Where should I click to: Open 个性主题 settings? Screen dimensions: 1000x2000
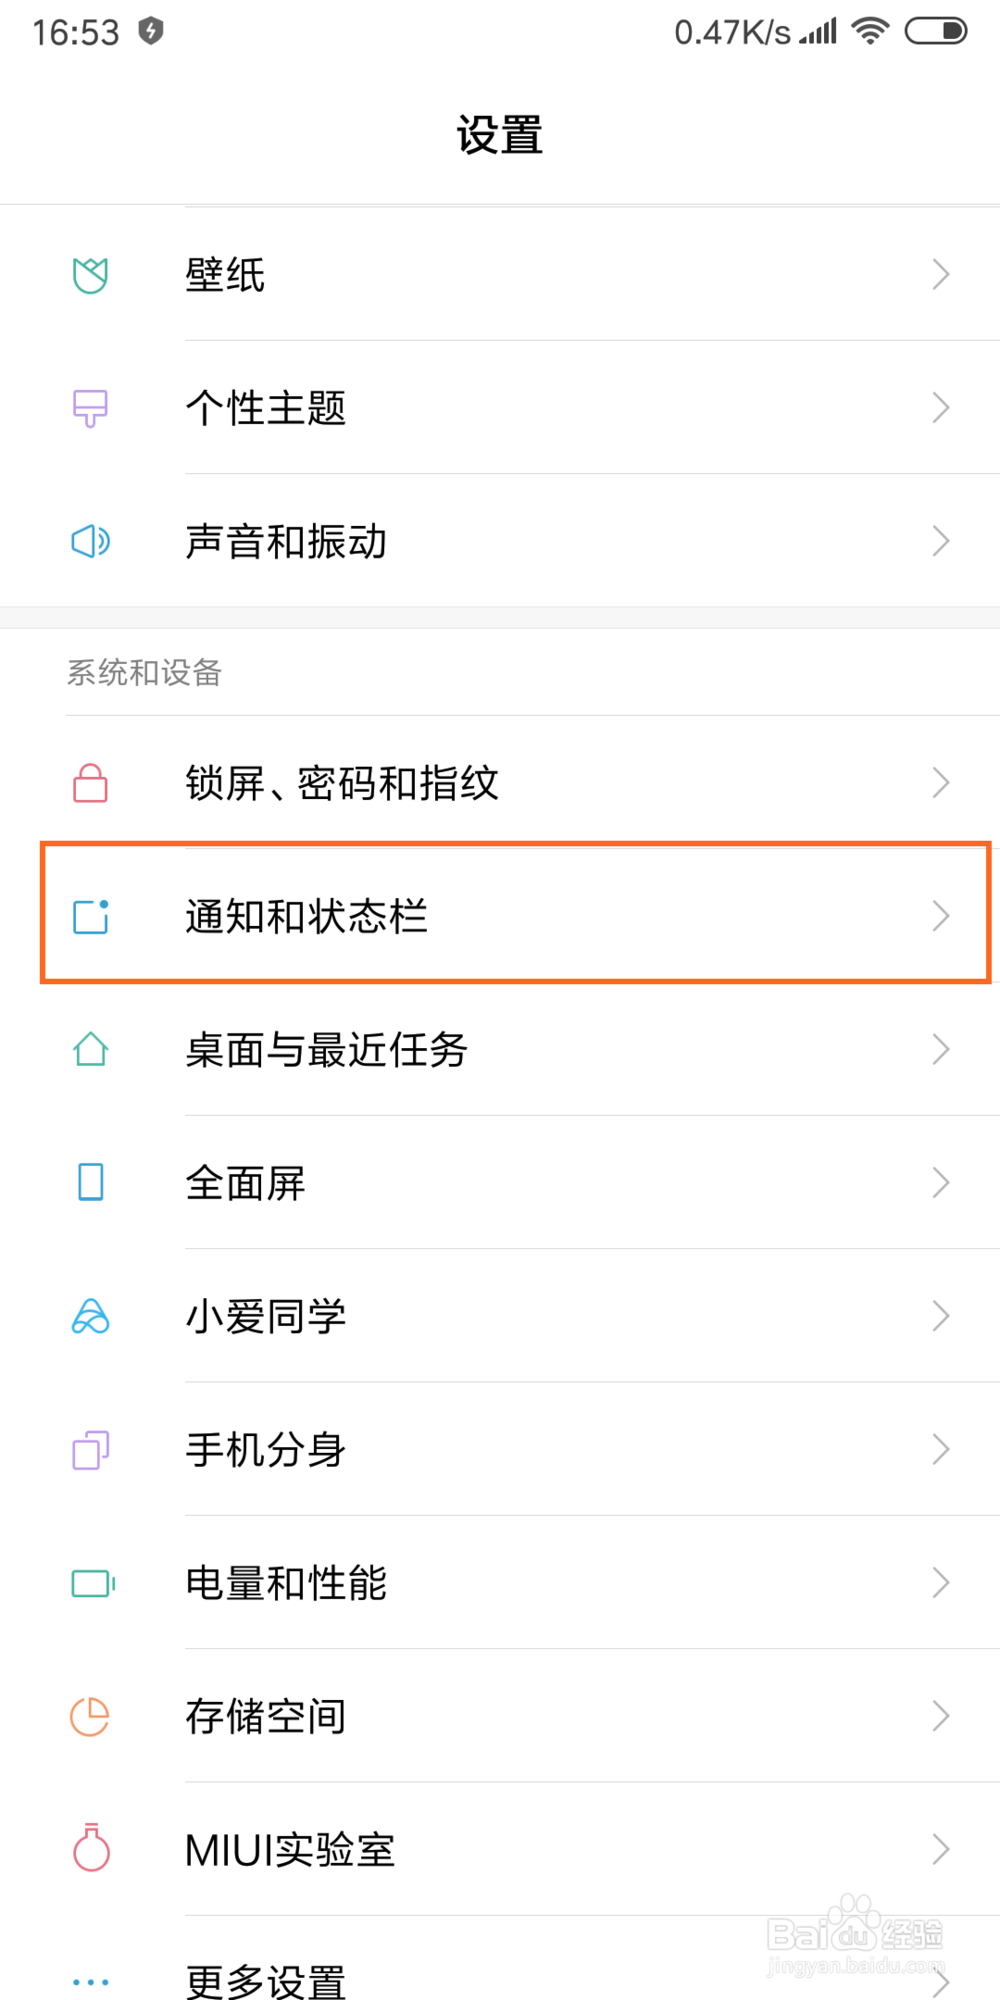point(265,408)
